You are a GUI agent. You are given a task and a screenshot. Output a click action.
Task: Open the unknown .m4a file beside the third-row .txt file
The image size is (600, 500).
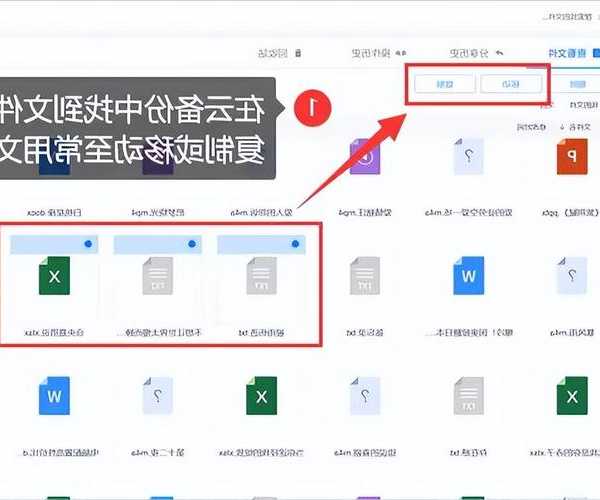(x=365, y=396)
